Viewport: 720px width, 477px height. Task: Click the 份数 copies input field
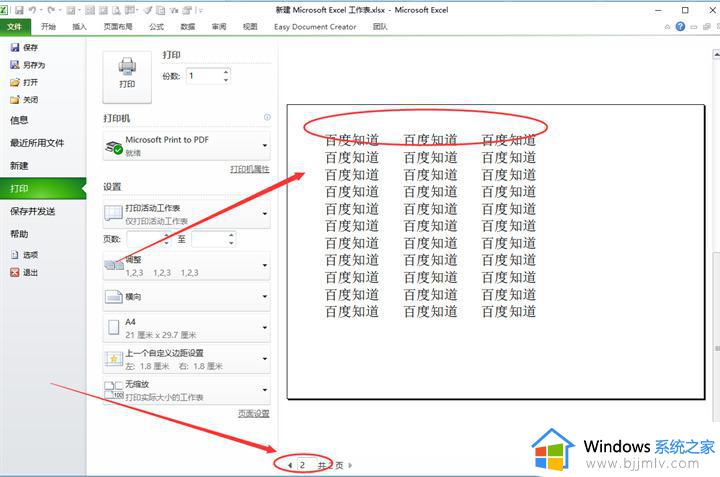(204, 76)
